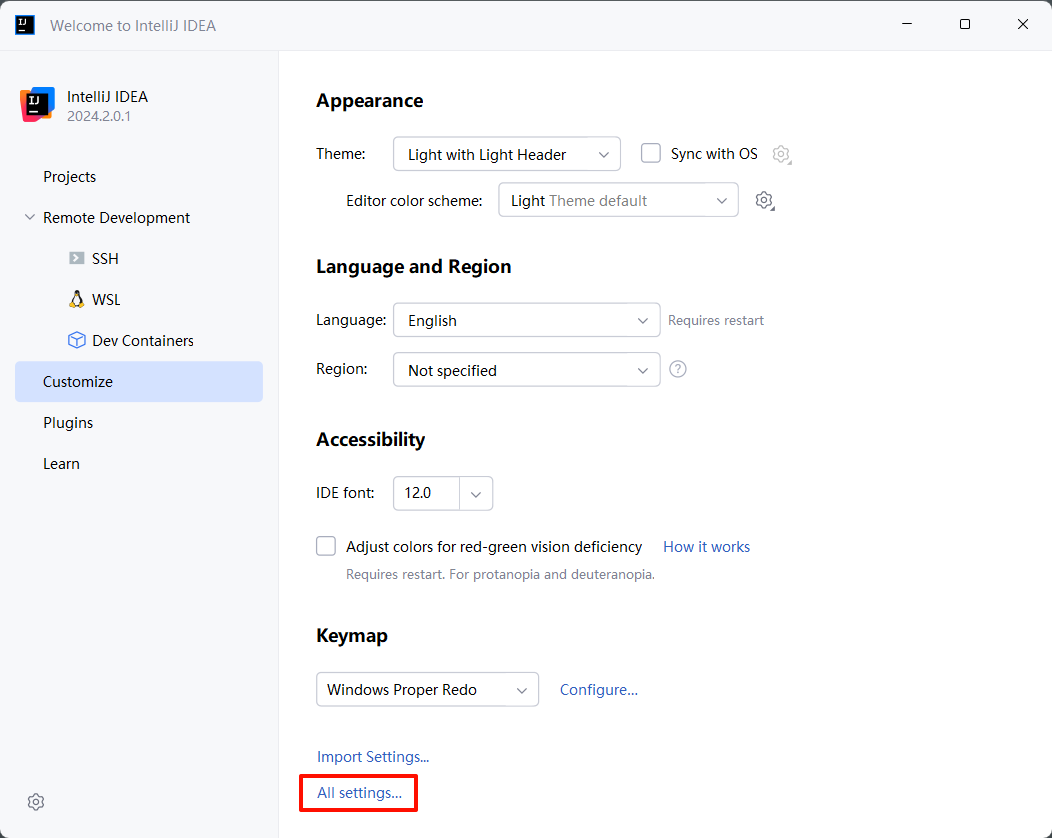Open the All settings... link

(x=360, y=792)
